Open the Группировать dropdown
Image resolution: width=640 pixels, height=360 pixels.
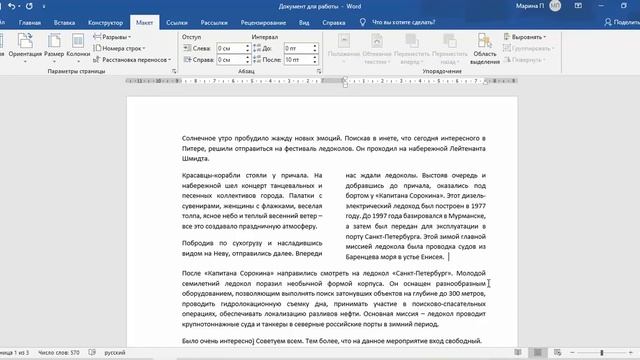(x=529, y=48)
